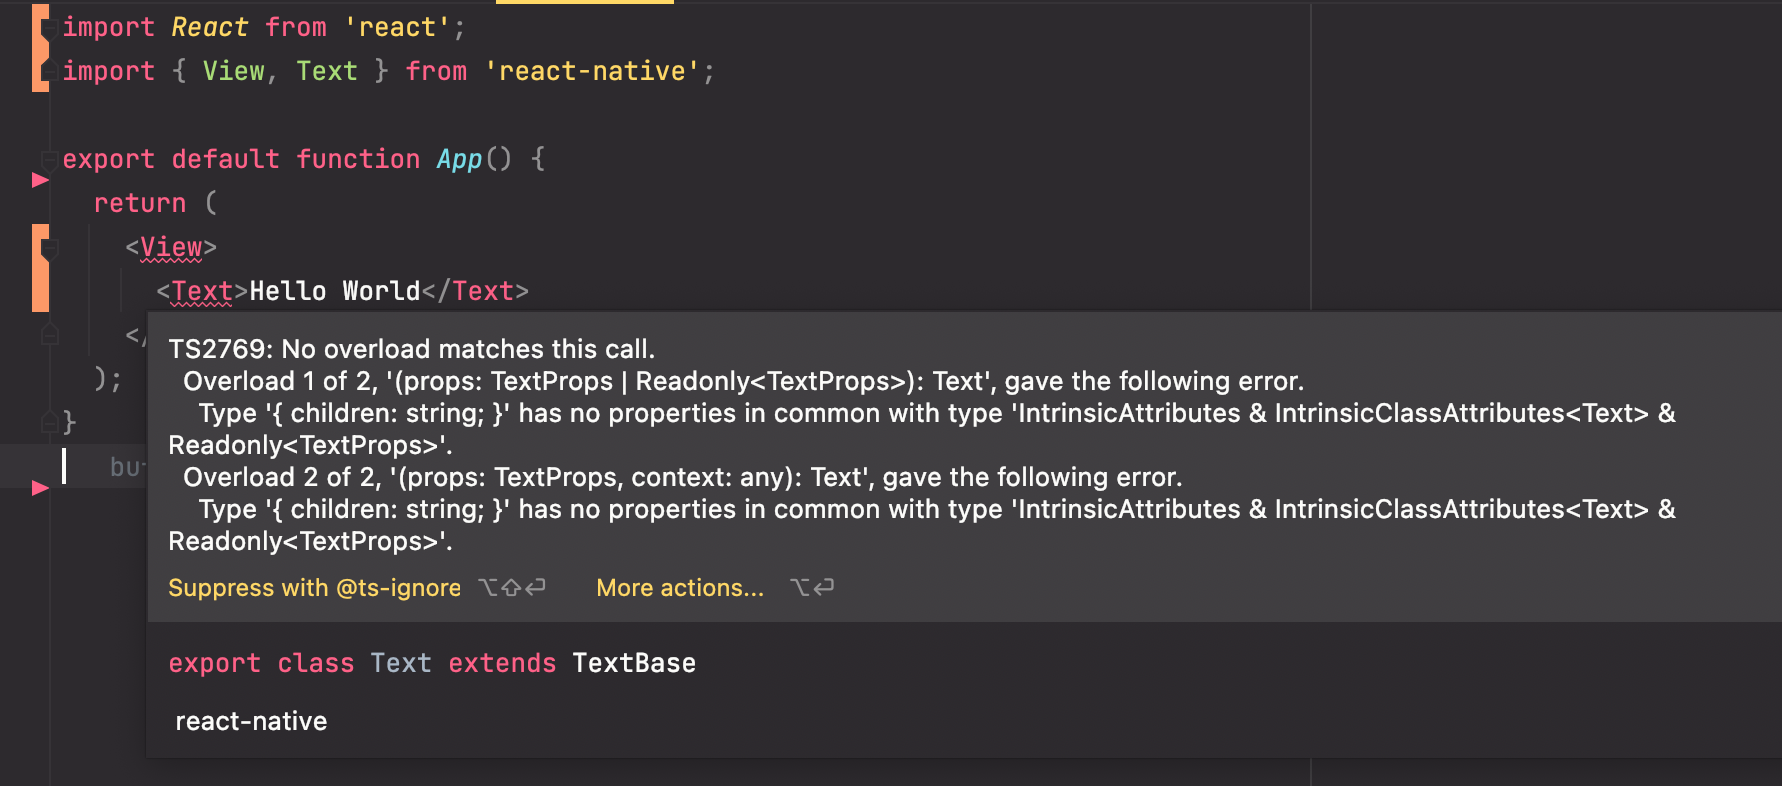Click the keyboard shortcut glyph beside More actions

(812, 588)
